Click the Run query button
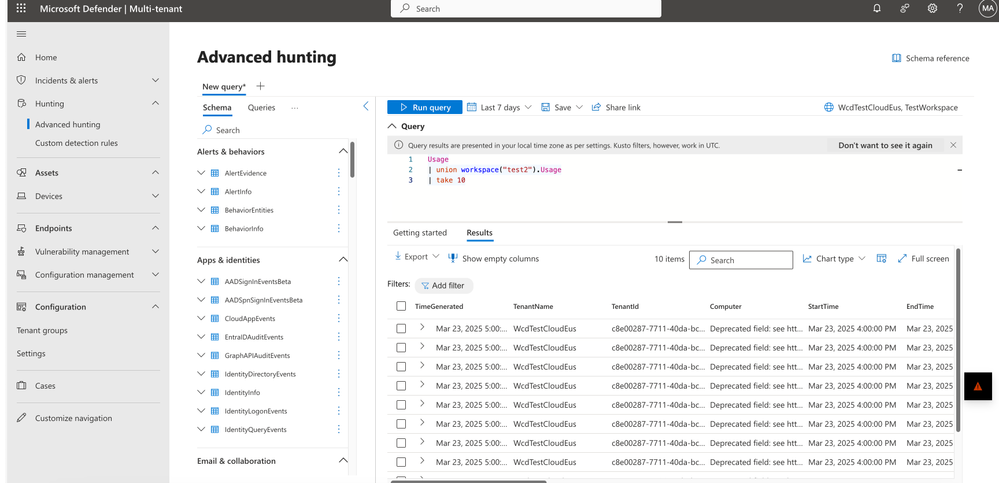The width and height of the screenshot is (999, 483). point(425,108)
